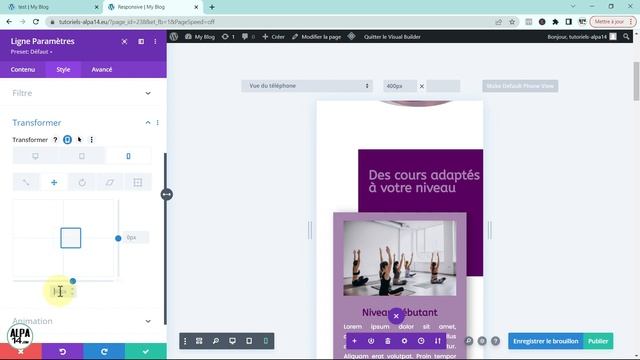Screen dimensions: 640x360
Task: Click the trash clear layout icon
Action: coord(388,341)
